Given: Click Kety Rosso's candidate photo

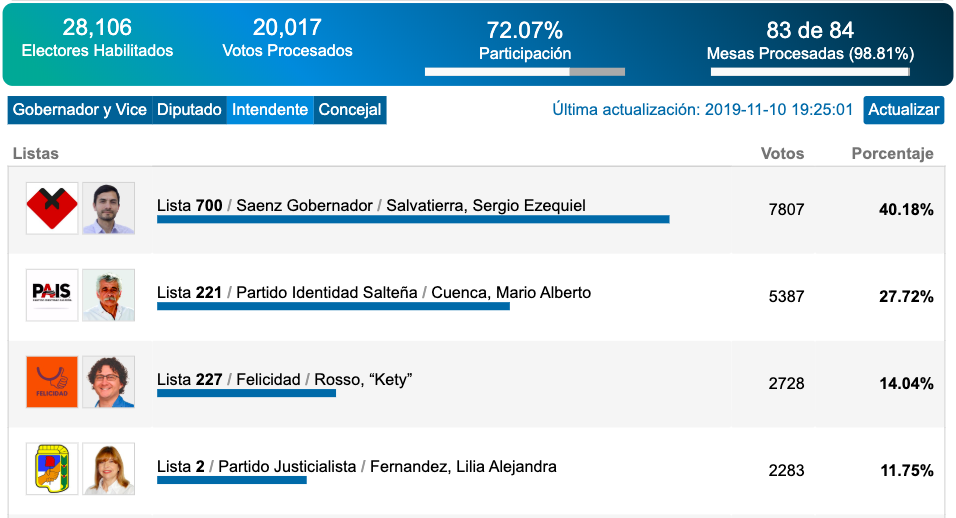Looking at the screenshot, I should (x=108, y=382).
